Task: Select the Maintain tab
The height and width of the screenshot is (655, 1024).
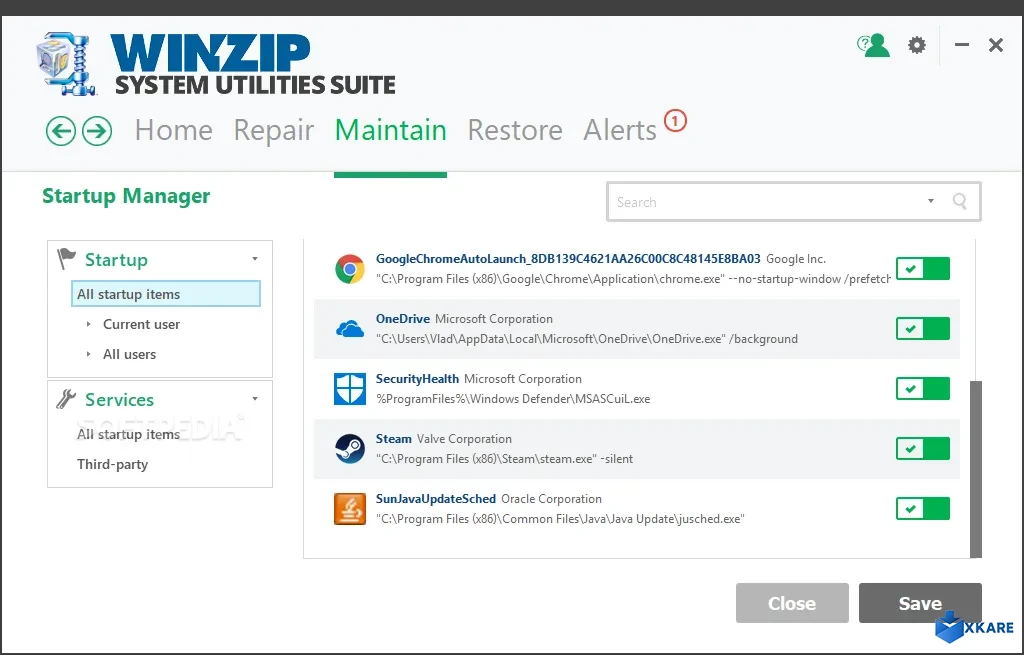Action: 391,130
